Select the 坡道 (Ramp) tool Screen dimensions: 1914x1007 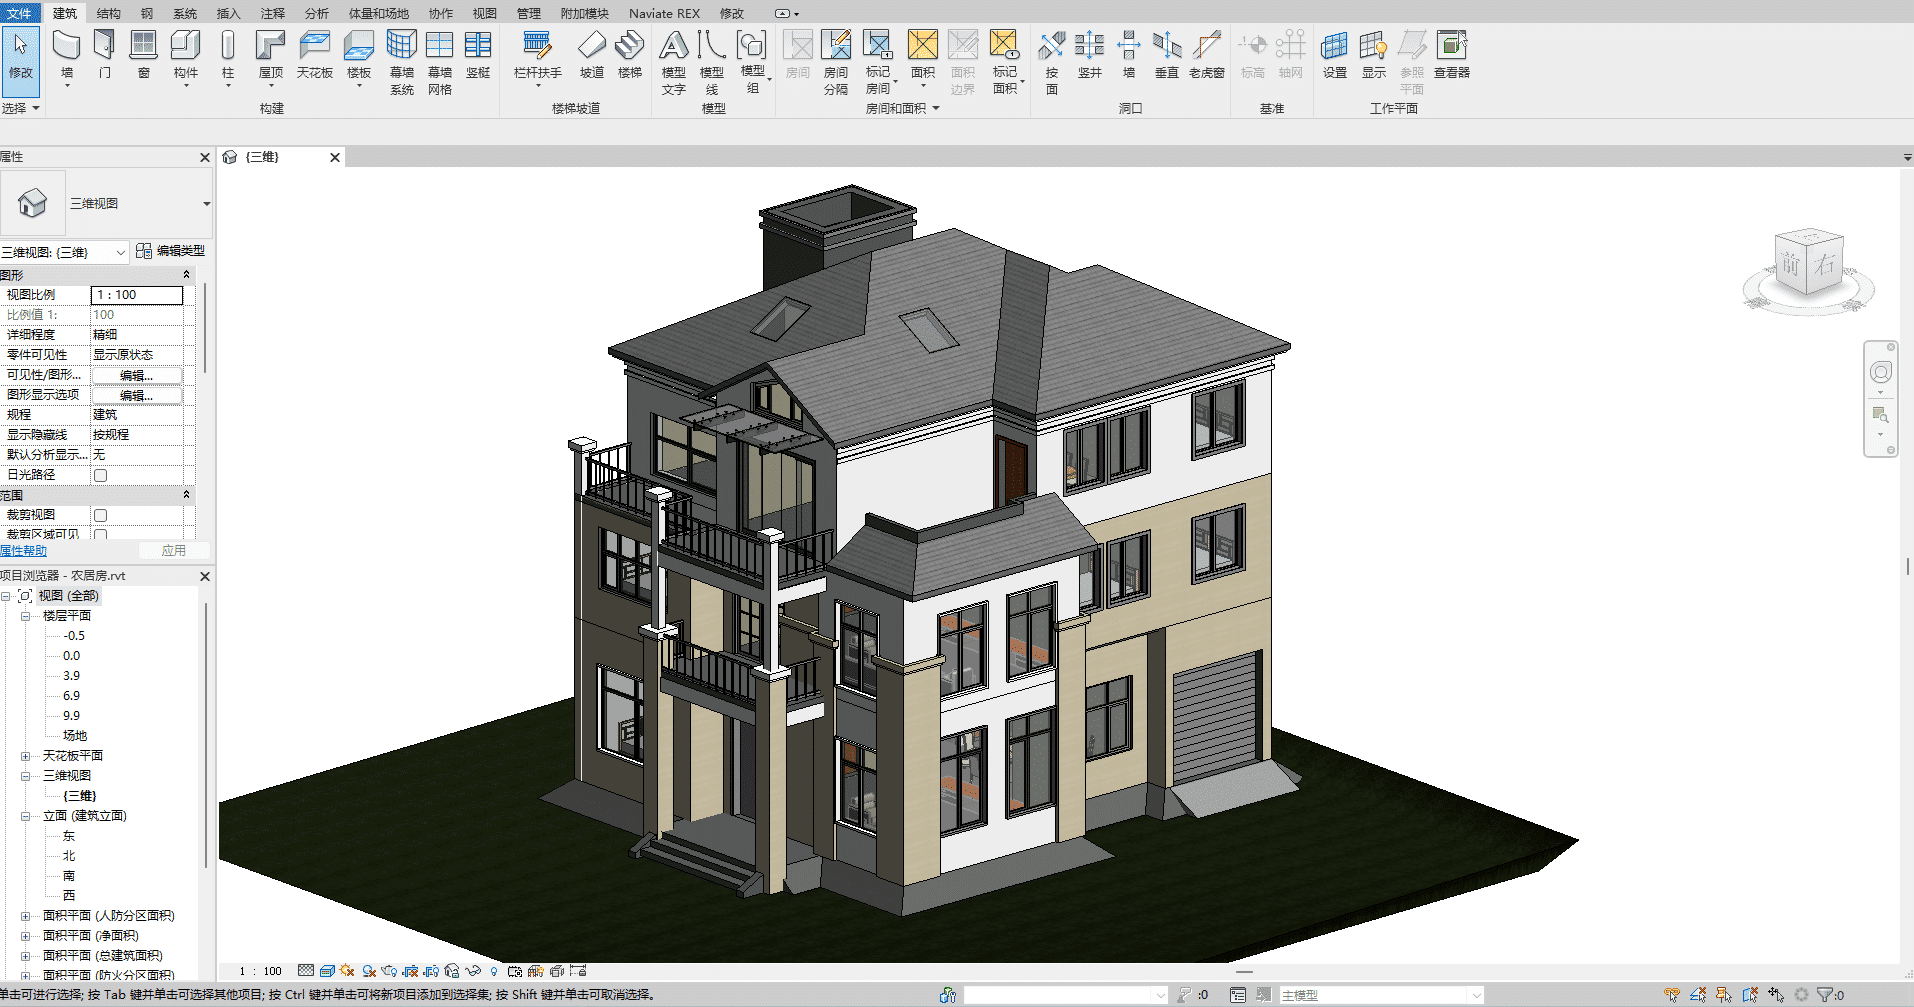pos(592,55)
